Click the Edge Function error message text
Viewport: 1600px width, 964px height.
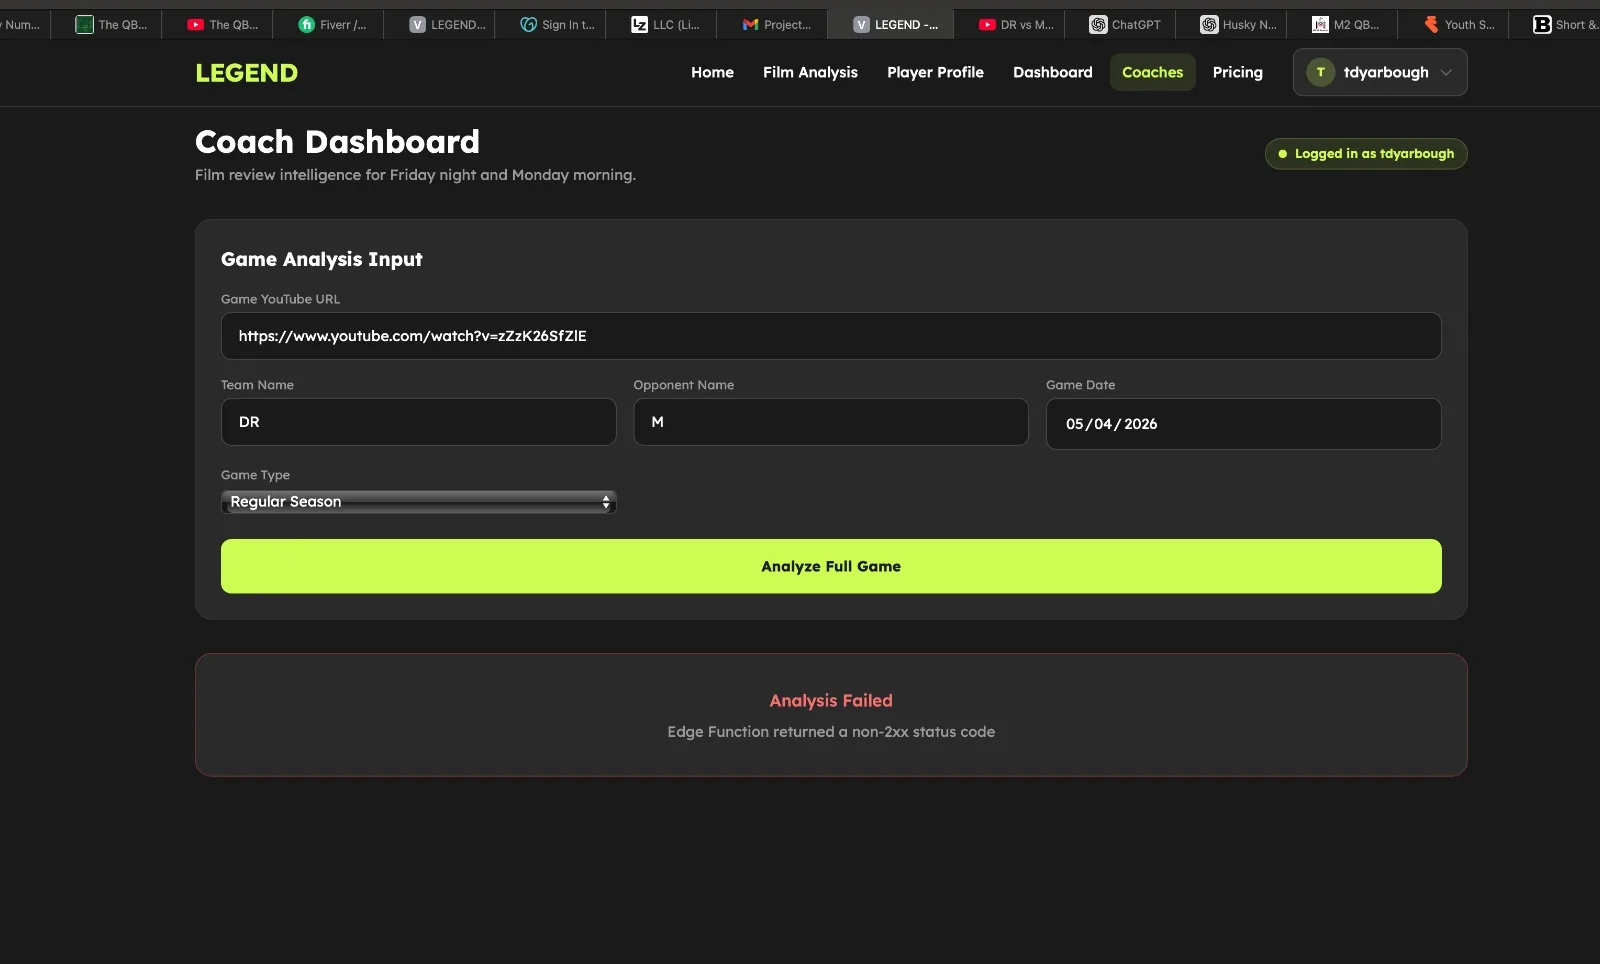tap(830, 732)
